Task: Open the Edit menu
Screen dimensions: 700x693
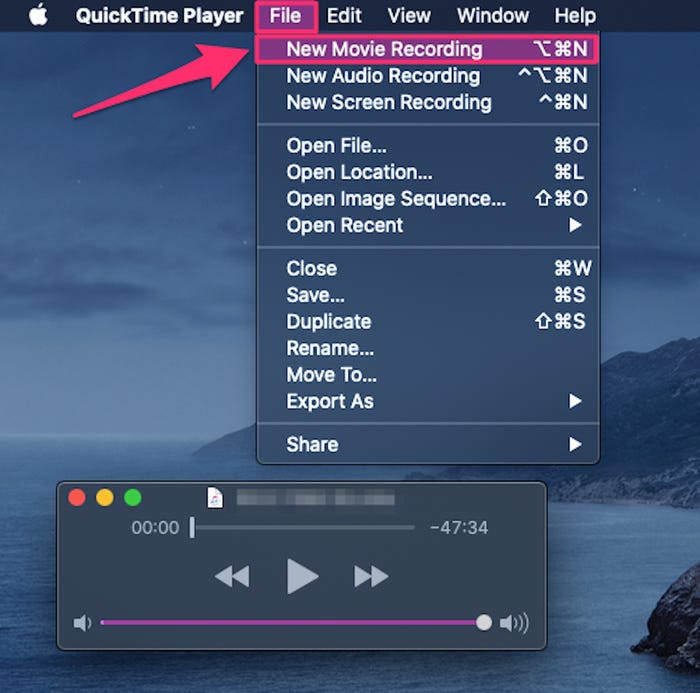Action: coord(344,16)
